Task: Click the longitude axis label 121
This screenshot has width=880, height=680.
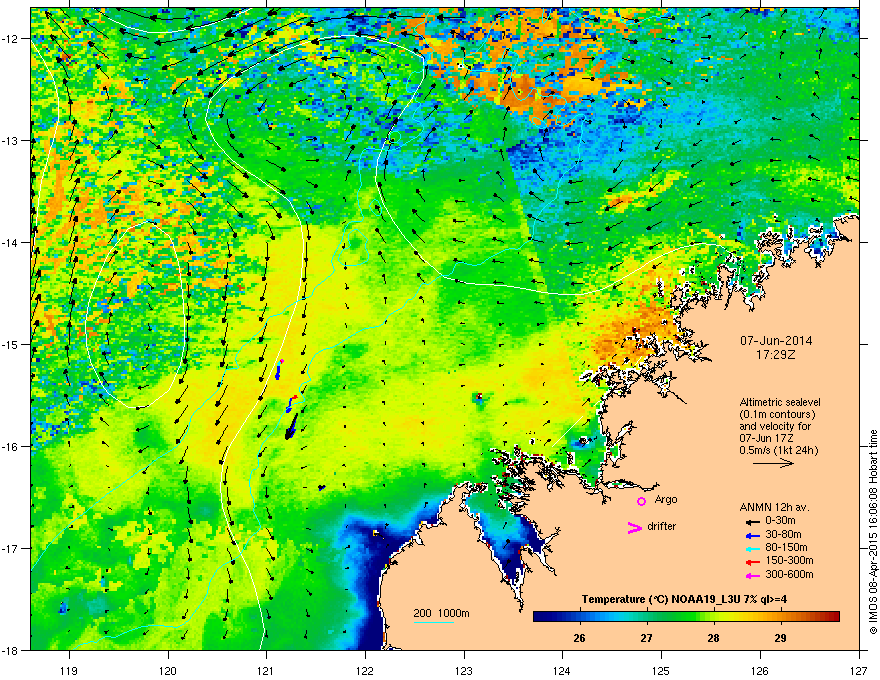Action: 267,671
